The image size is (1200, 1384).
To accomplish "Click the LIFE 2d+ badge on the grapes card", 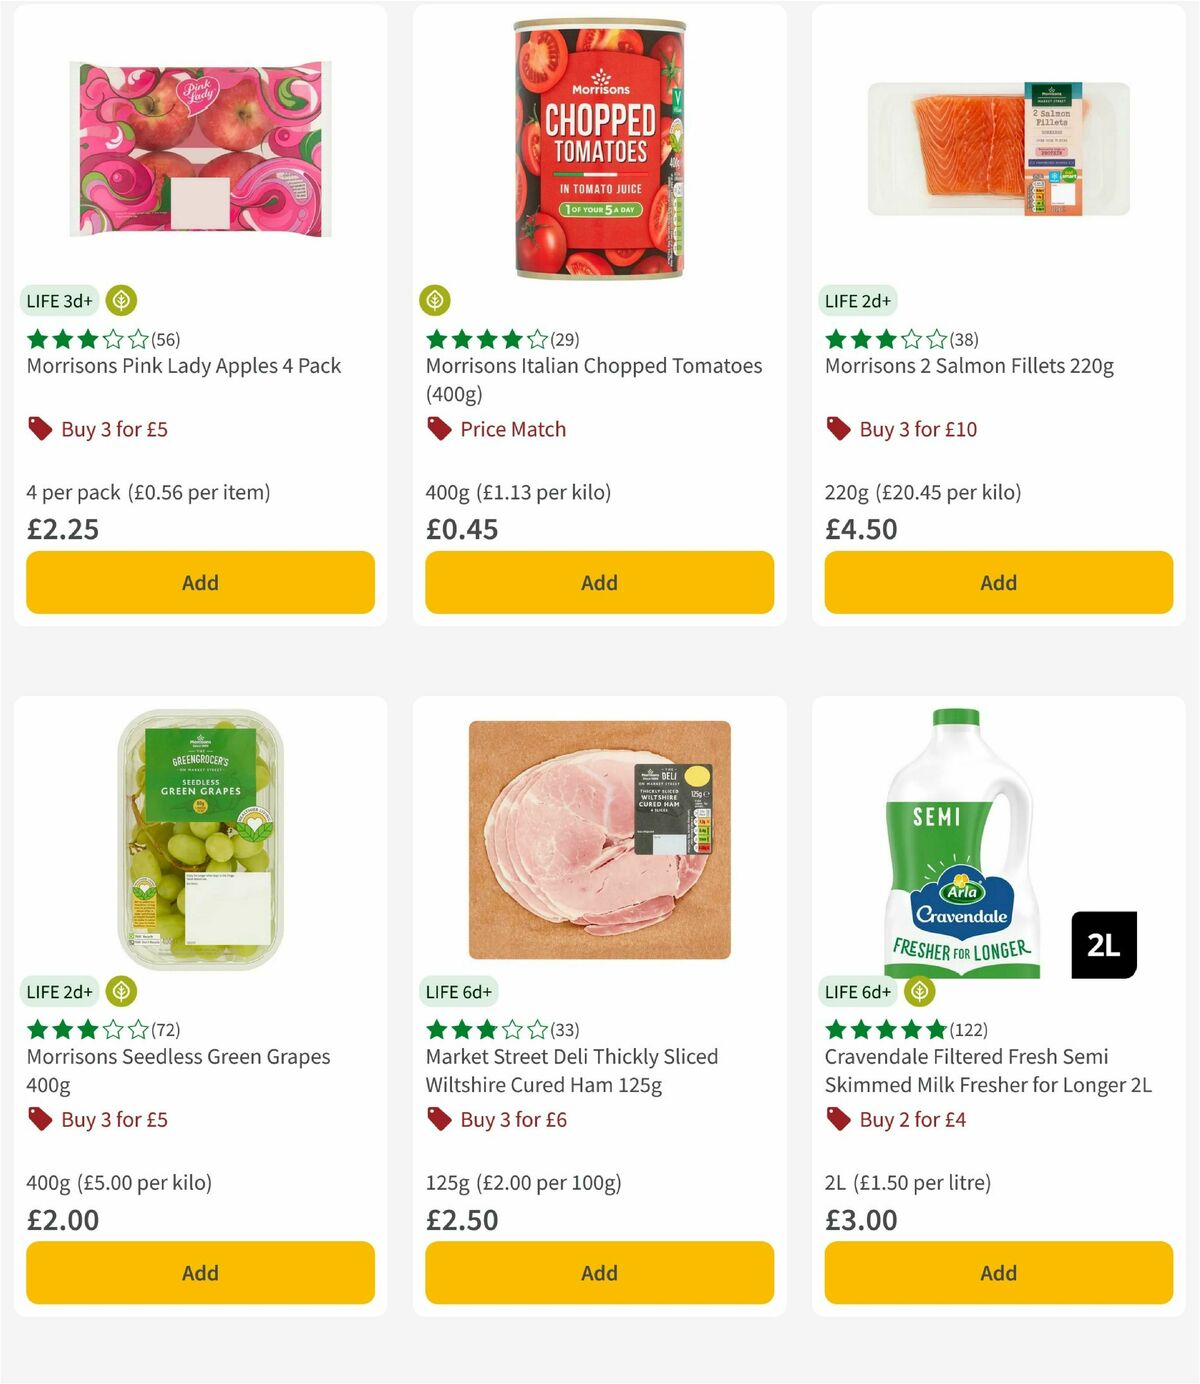I will pos(58,991).
